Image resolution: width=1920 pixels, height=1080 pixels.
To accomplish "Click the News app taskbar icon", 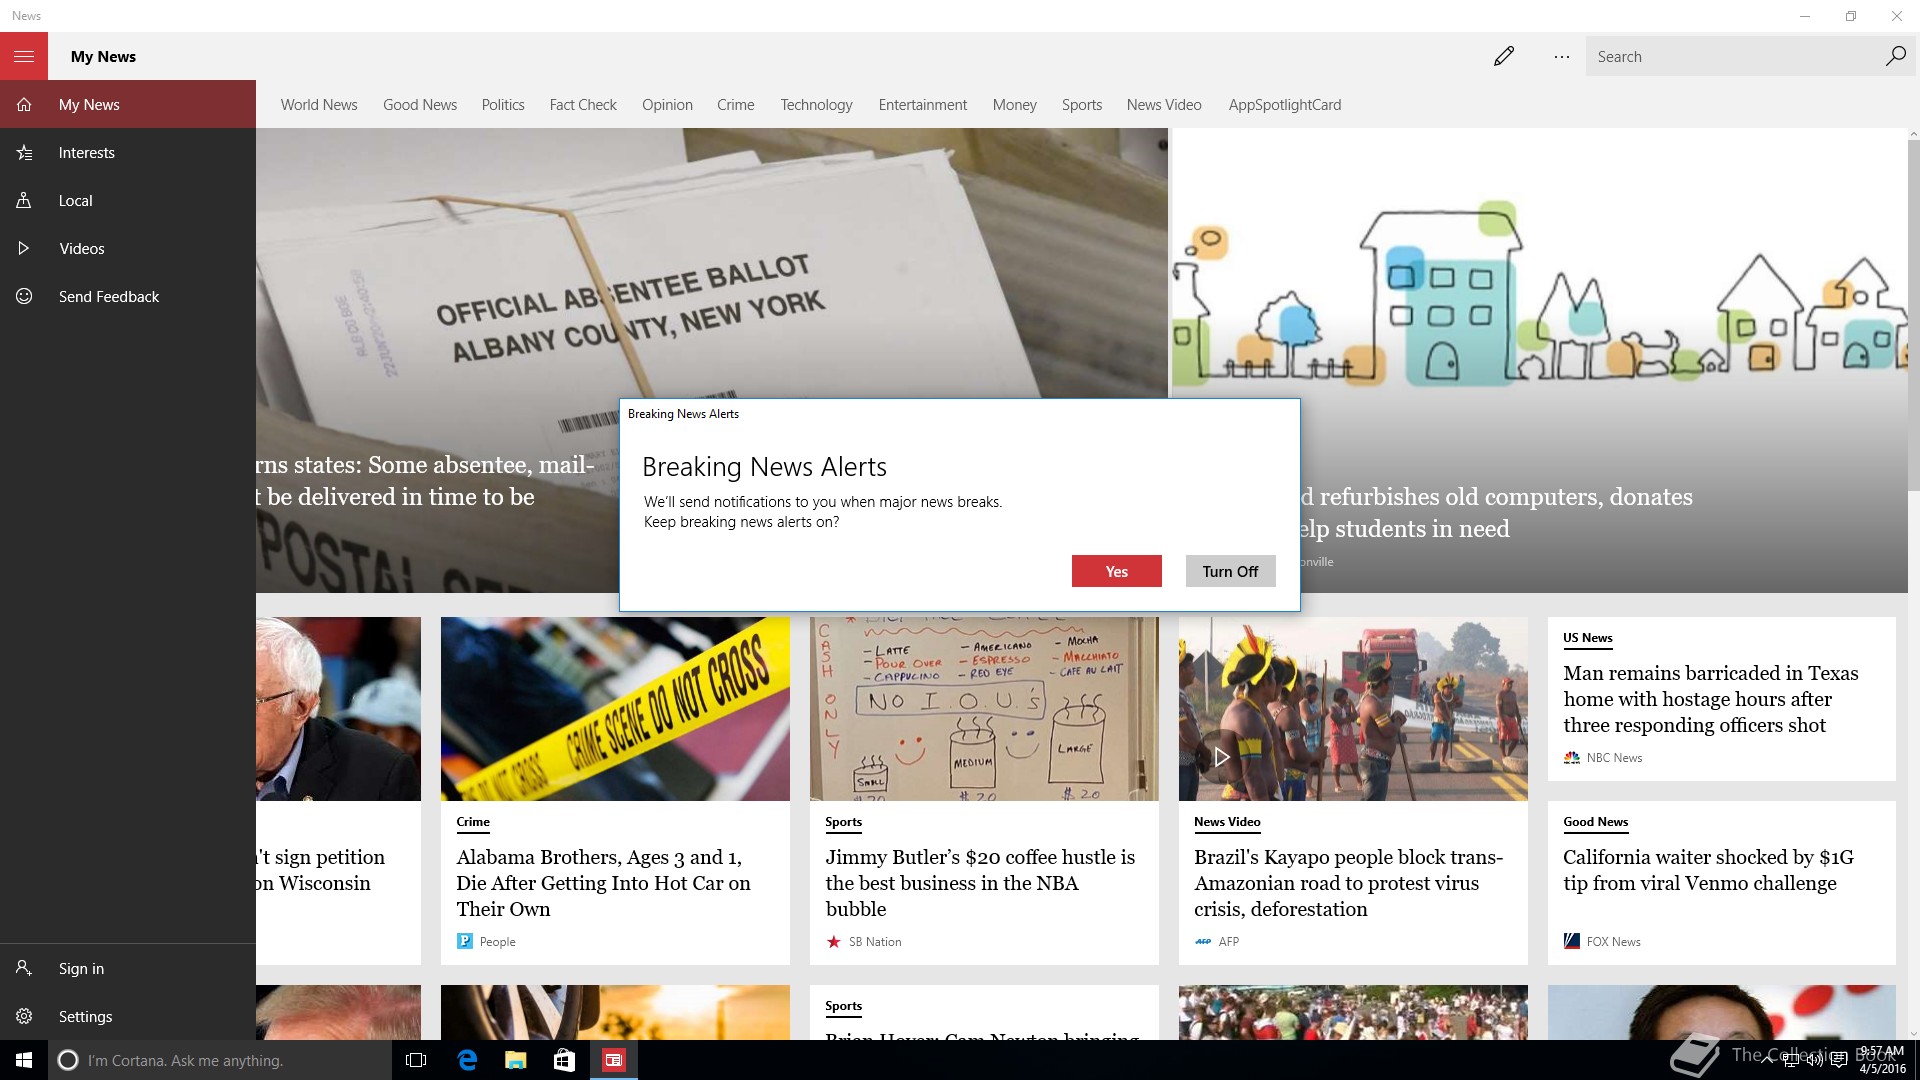I will 613,1060.
